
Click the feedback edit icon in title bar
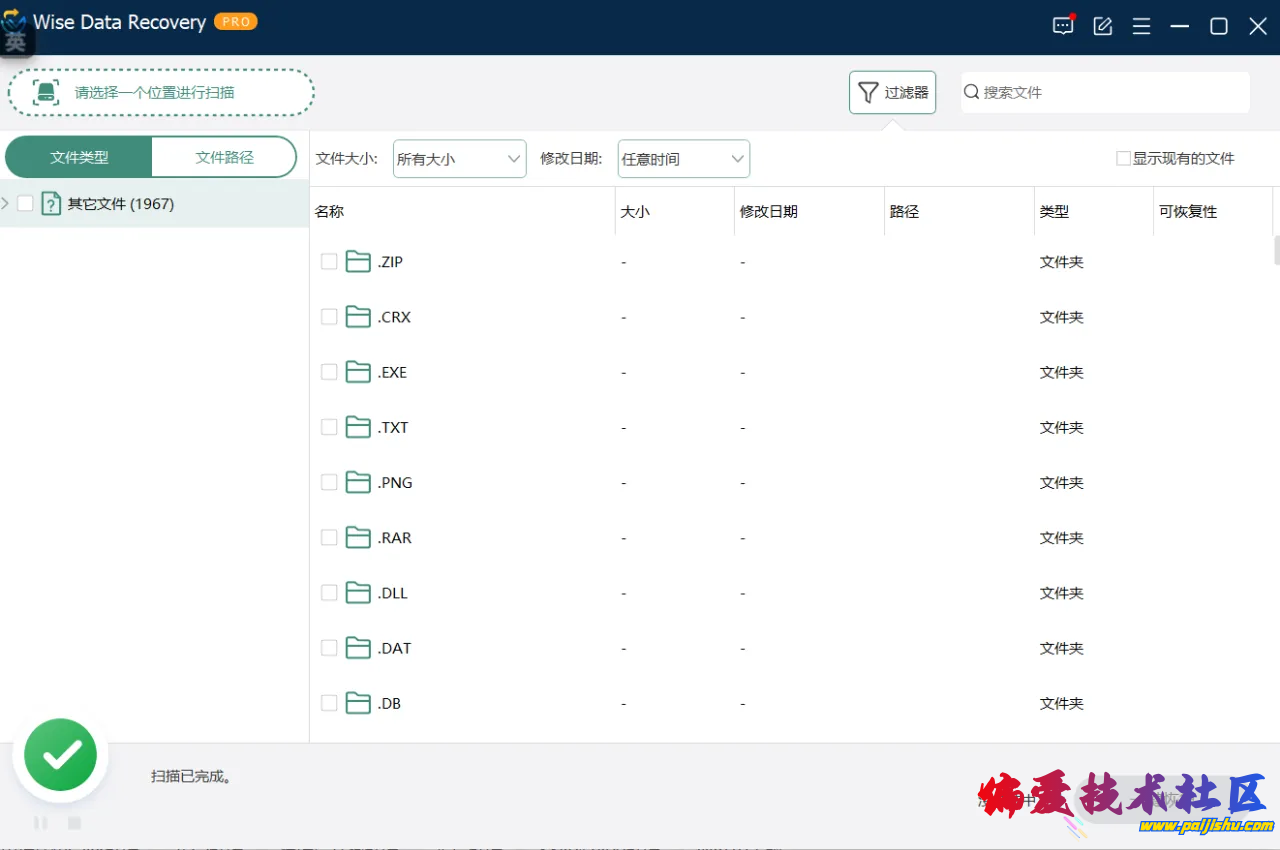point(1103,26)
